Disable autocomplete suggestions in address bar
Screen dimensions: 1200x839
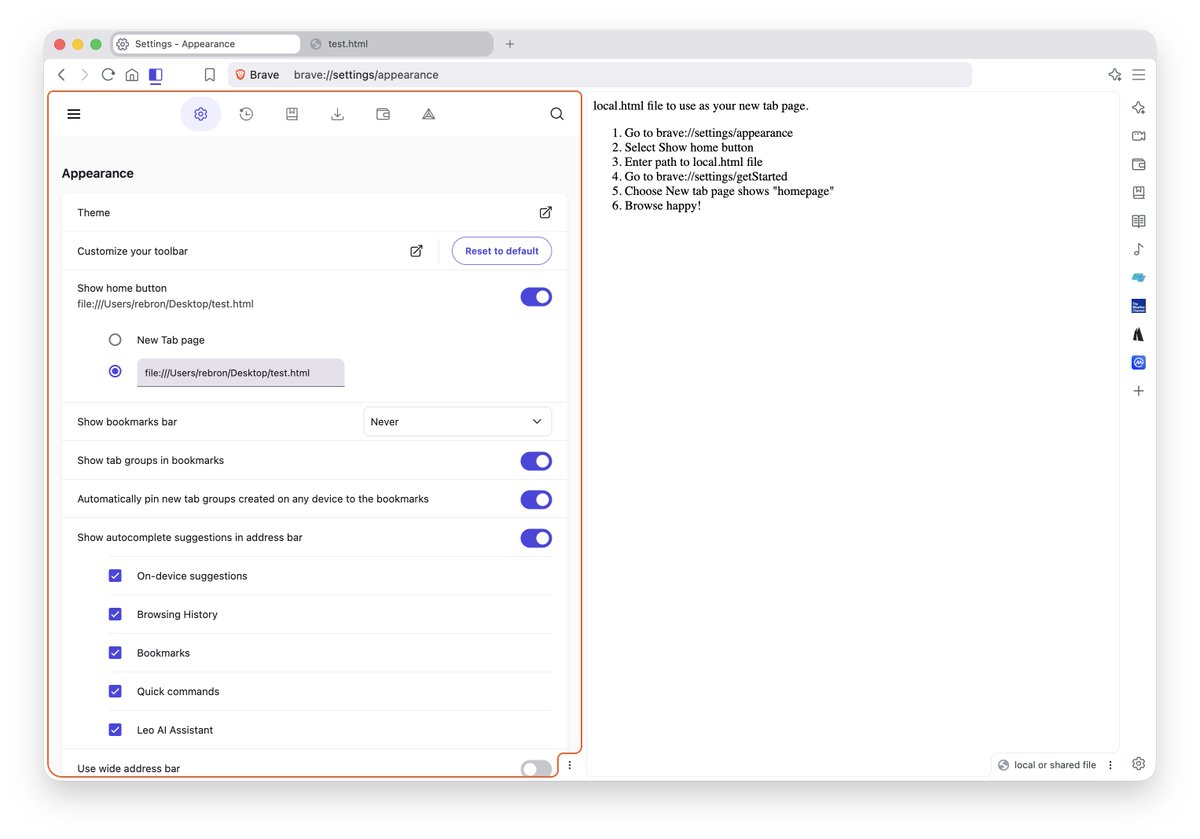click(x=536, y=538)
